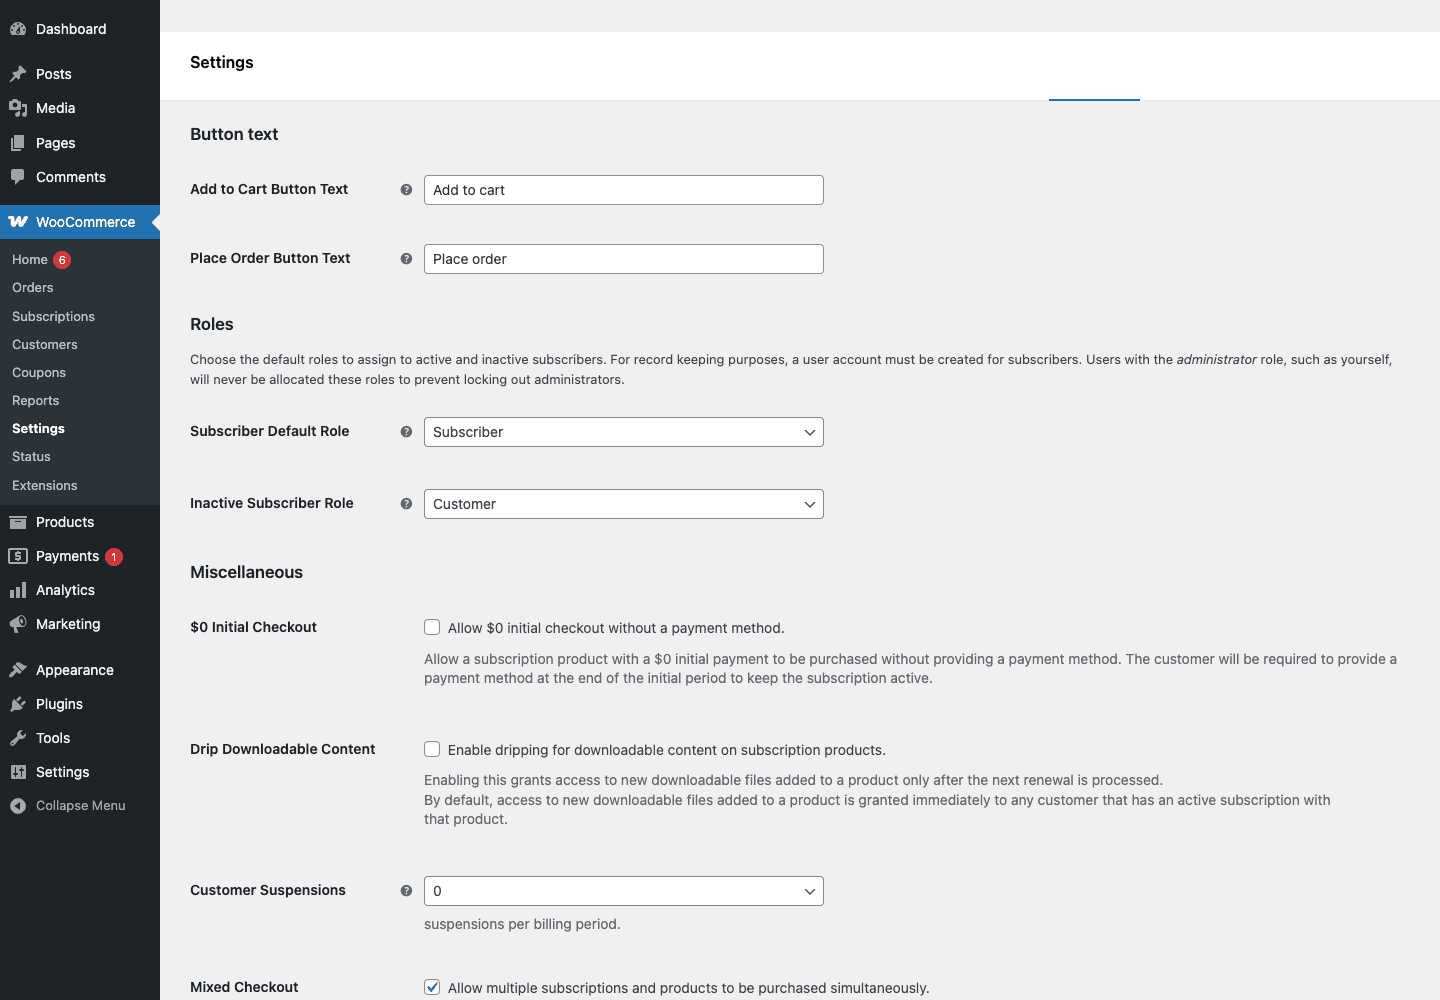
Task: Click the Products archive icon
Action: point(18,522)
